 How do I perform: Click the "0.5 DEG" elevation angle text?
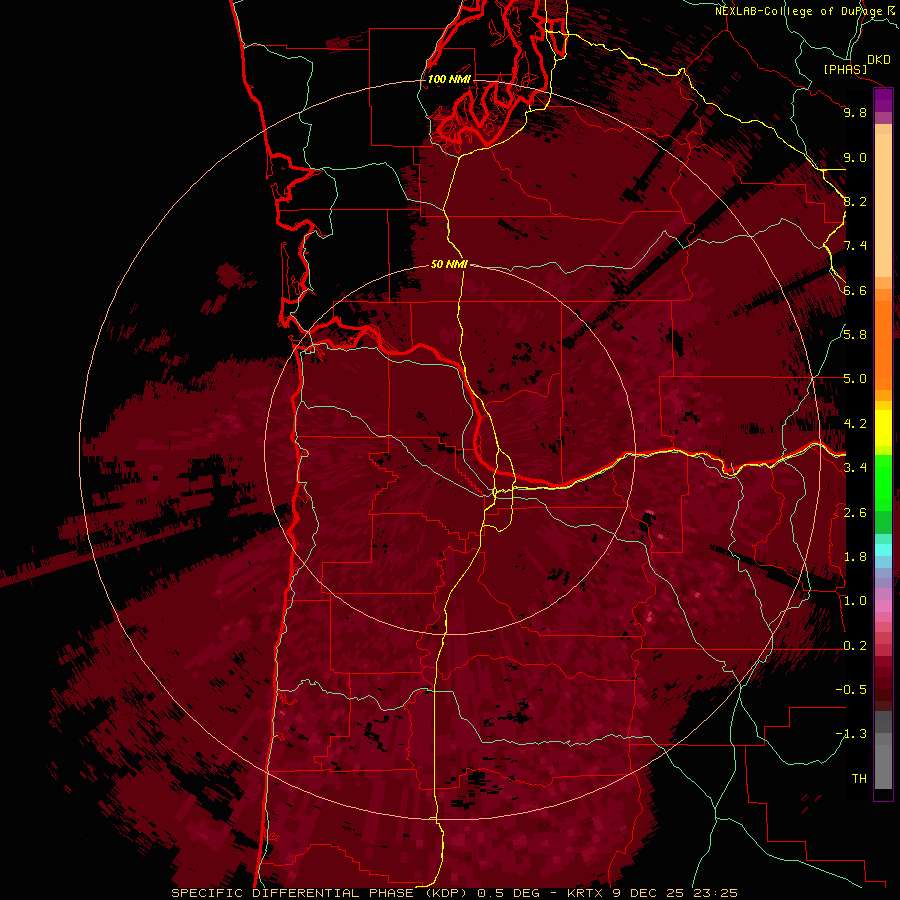click(509, 893)
